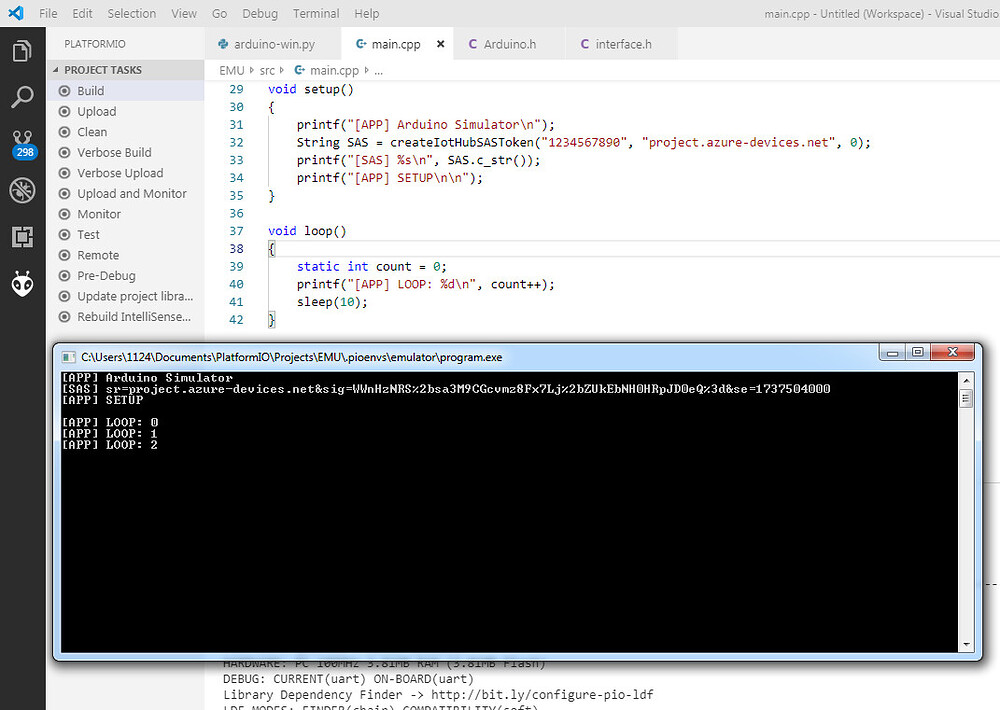Open the Search view
Screen dimensions: 1000x710
pyautogui.click(x=23, y=97)
